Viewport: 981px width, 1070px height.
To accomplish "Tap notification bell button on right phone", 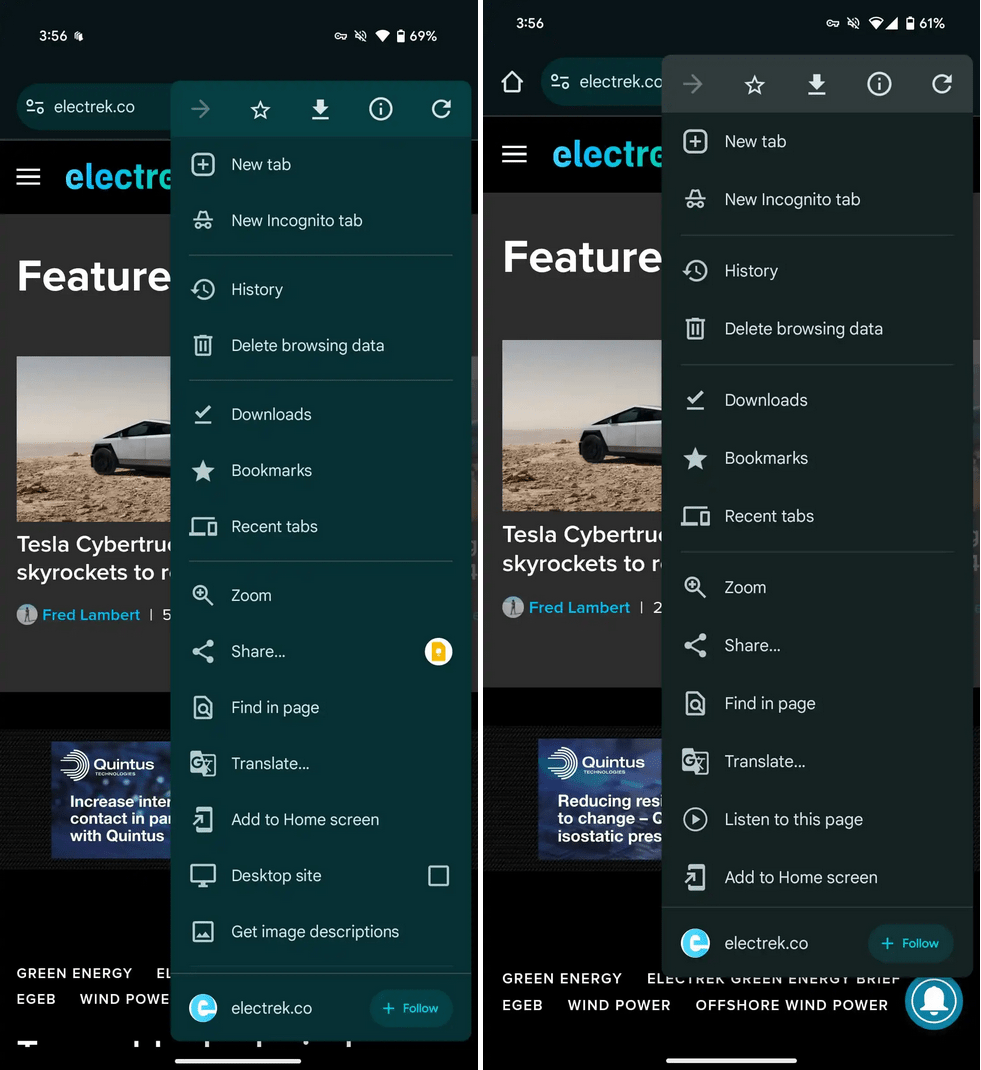I will [934, 1001].
